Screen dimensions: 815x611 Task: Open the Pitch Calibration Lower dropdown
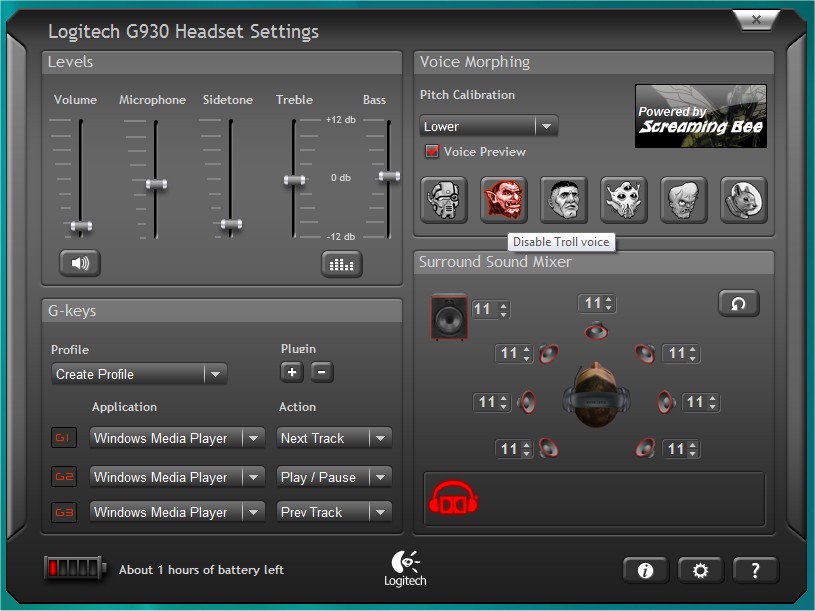tap(489, 126)
